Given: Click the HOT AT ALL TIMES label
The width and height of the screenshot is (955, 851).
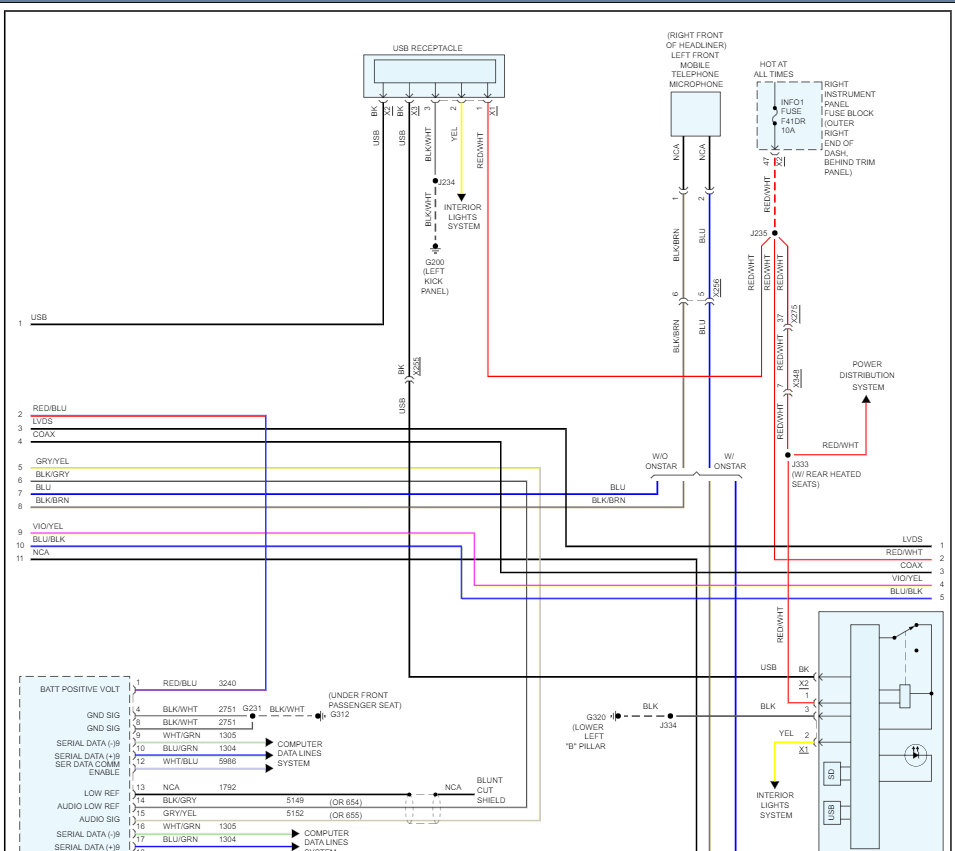Looking at the screenshot, I should coord(774,69).
